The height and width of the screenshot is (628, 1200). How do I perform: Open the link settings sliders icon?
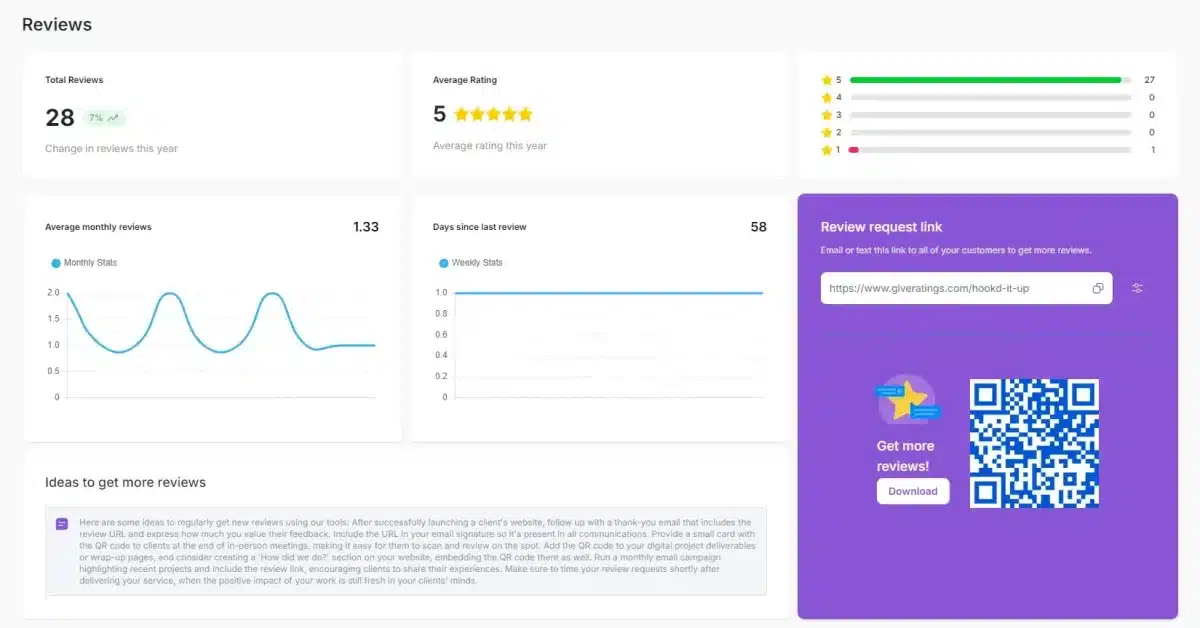1137,288
